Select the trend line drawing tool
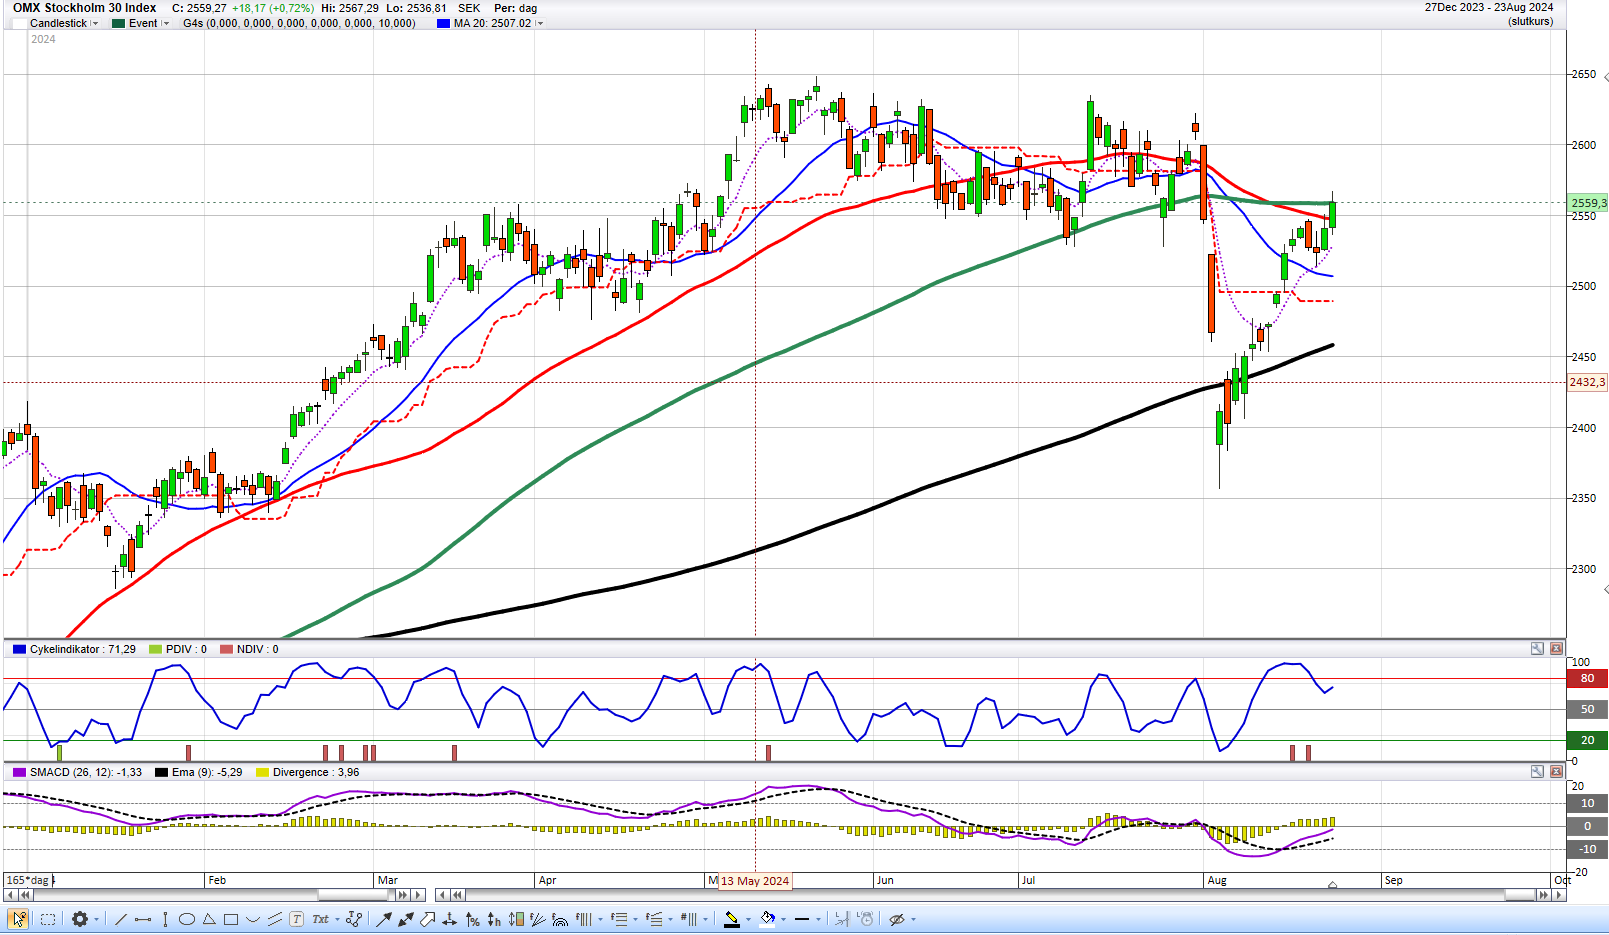1609x935 pixels. (x=121, y=919)
